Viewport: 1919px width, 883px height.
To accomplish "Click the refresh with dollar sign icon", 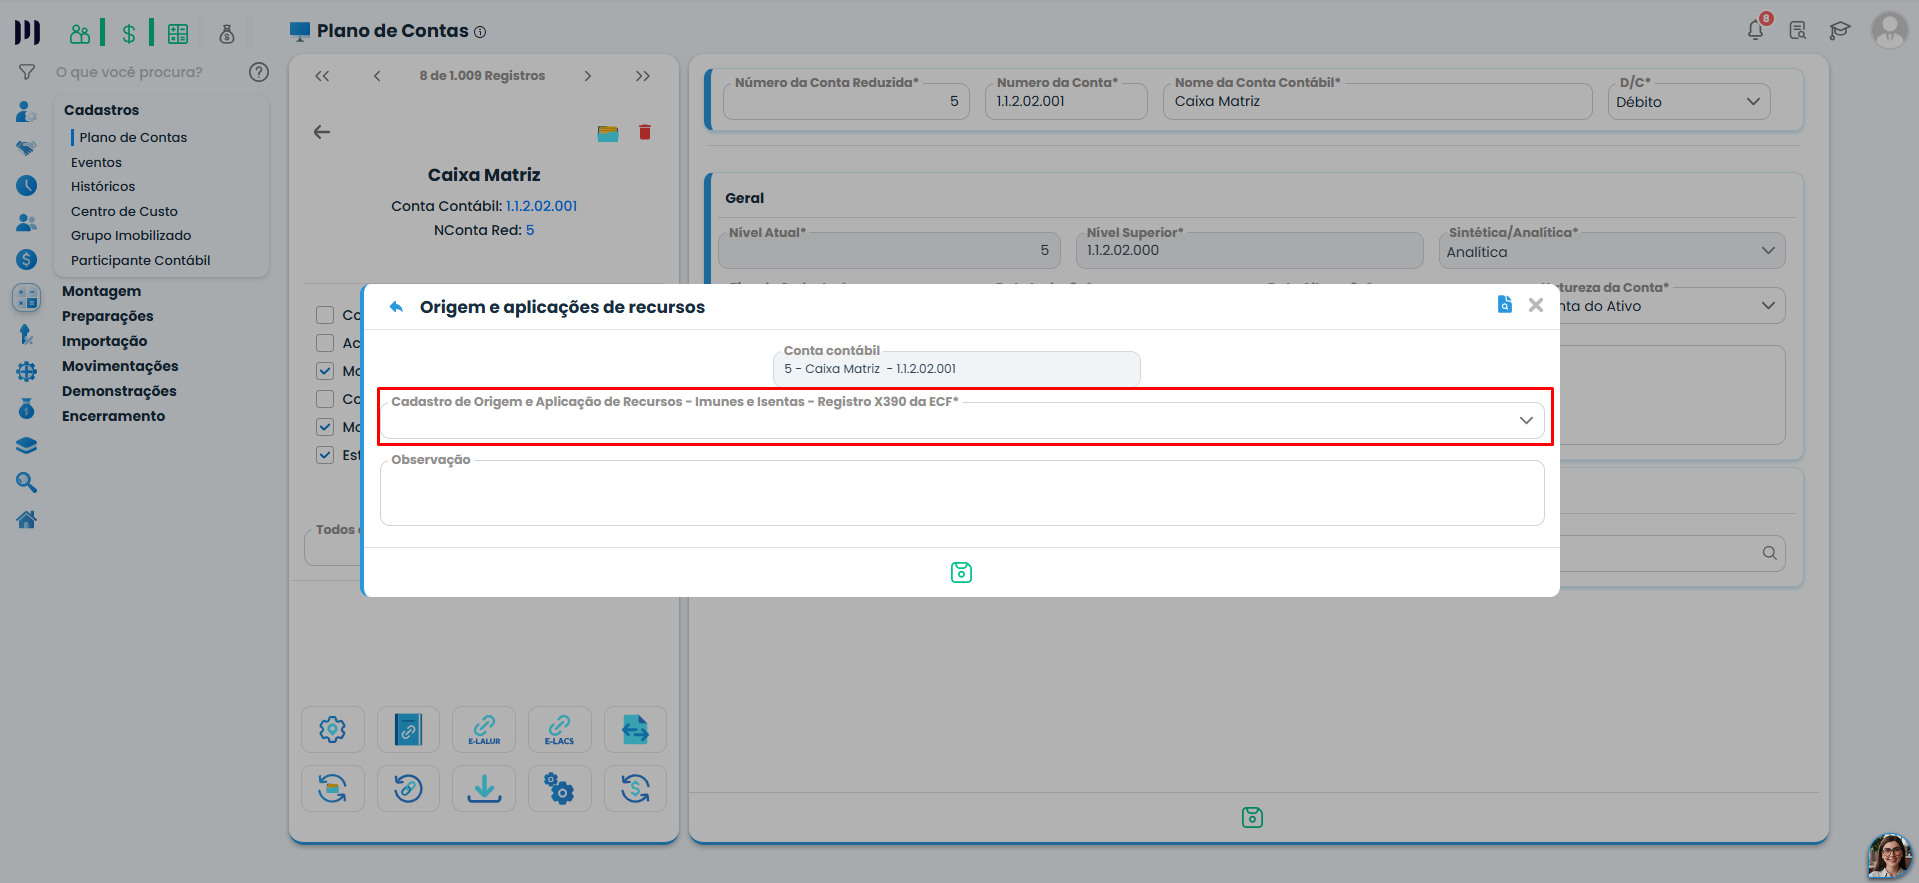I will (635, 789).
